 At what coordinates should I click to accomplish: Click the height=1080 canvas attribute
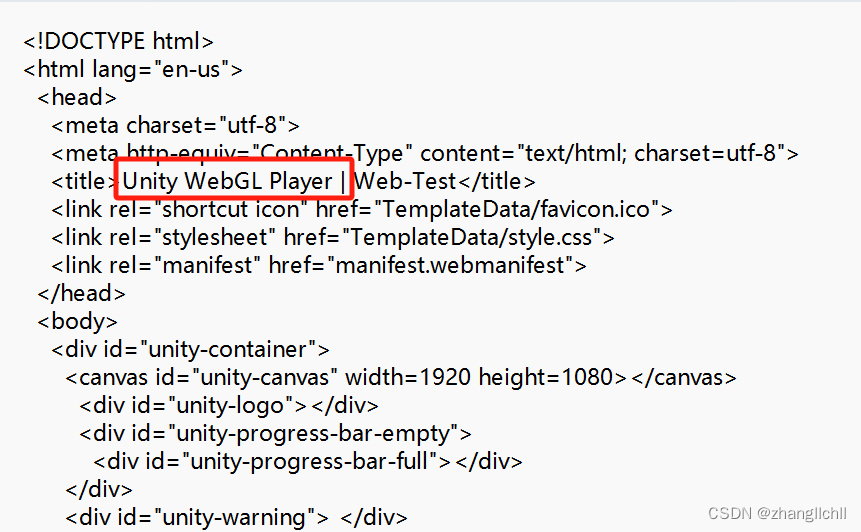pos(546,378)
